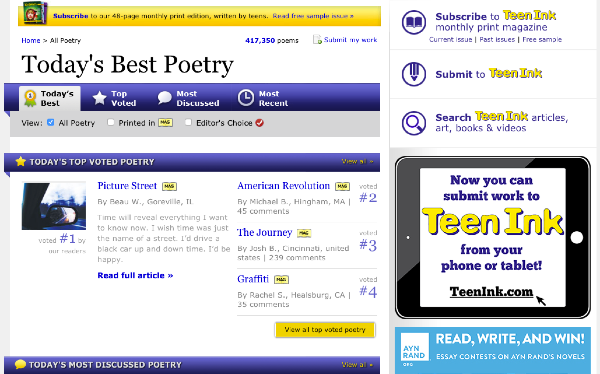Click the 417,350 poems count
Screen dimensions: 600x374
(x=272, y=41)
